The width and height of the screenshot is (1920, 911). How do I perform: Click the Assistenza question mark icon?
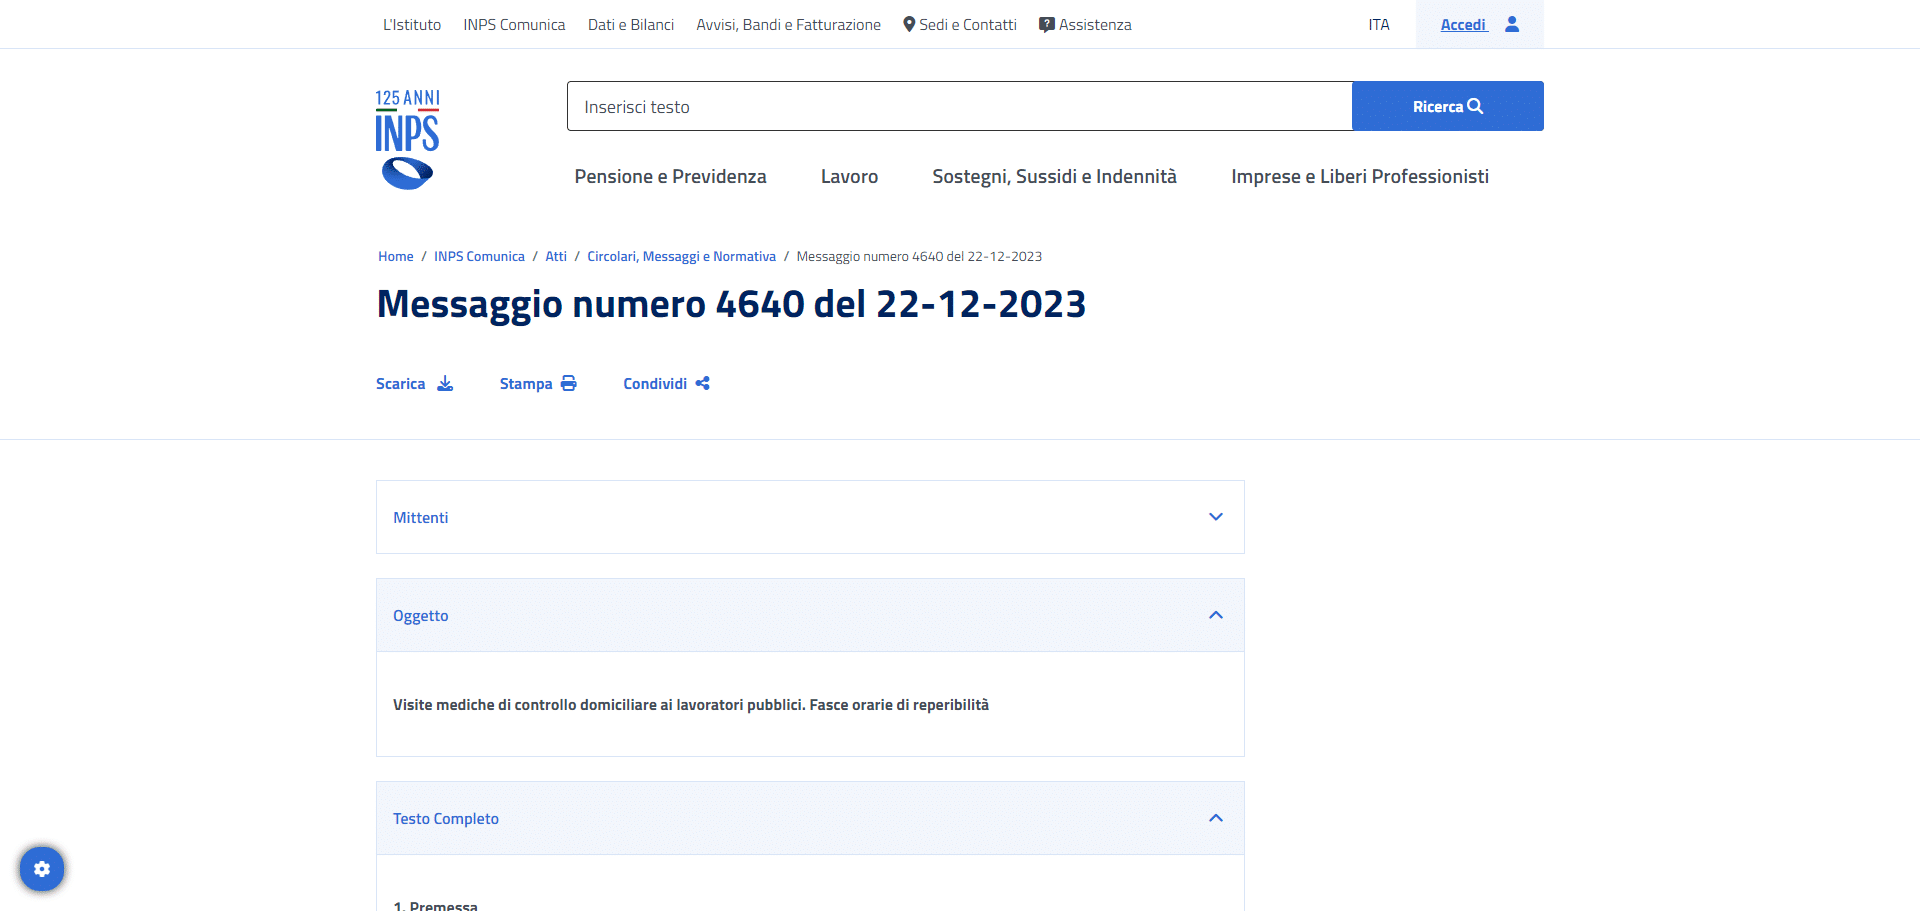pos(1046,24)
